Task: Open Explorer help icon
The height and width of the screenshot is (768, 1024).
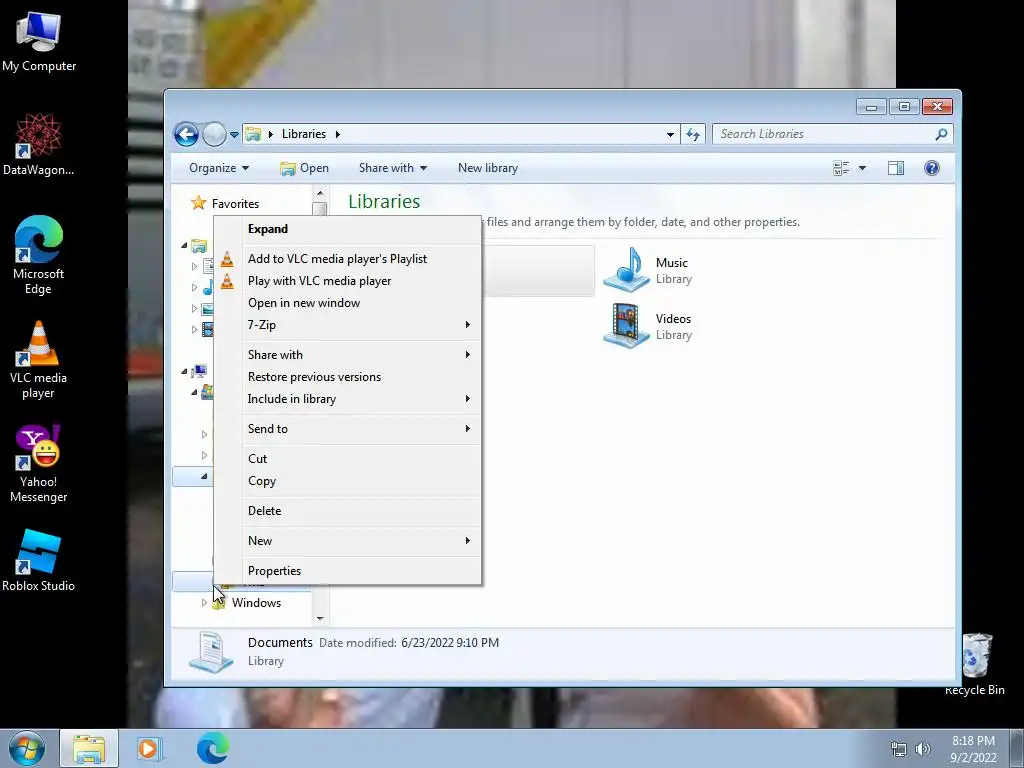Action: [932, 168]
